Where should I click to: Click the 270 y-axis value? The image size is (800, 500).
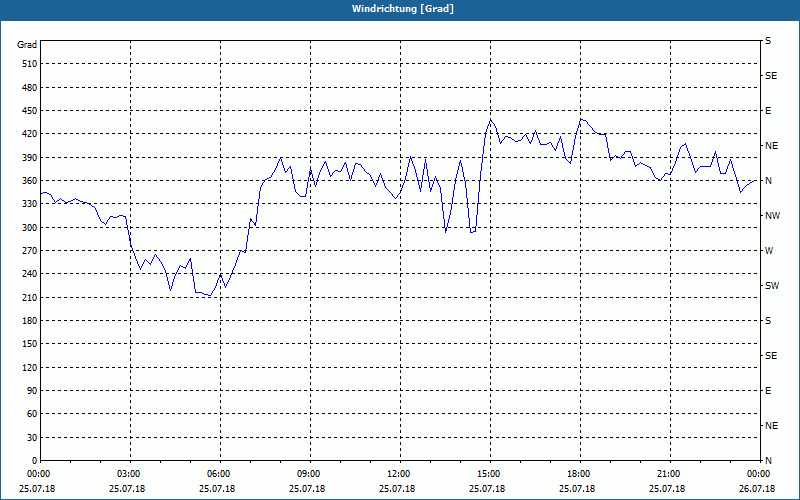click(30, 251)
